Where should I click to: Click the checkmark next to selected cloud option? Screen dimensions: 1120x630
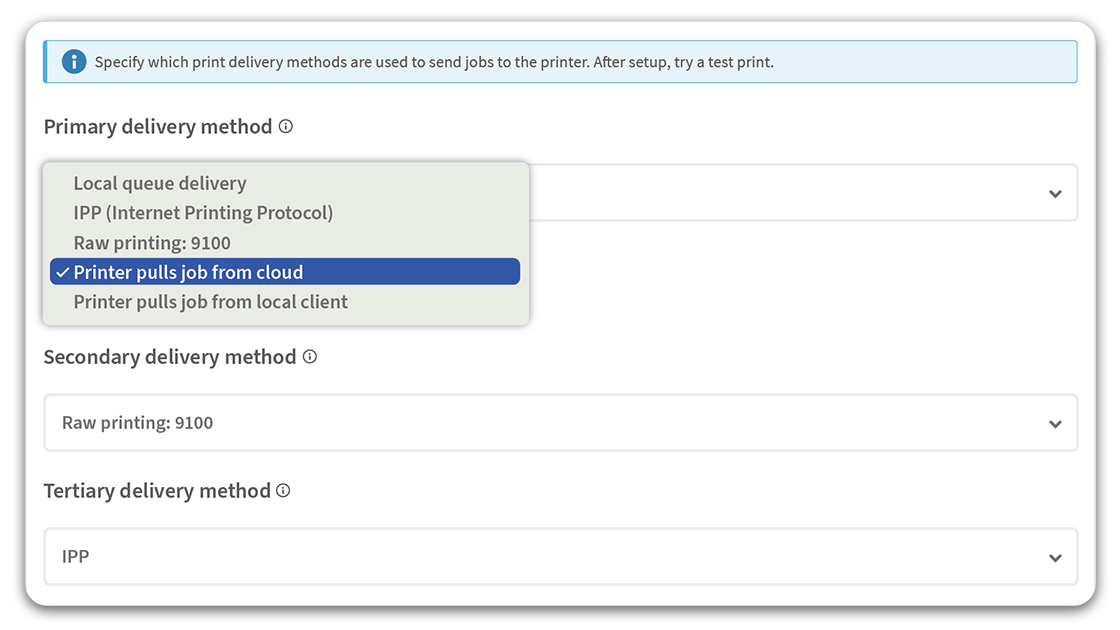(x=62, y=272)
